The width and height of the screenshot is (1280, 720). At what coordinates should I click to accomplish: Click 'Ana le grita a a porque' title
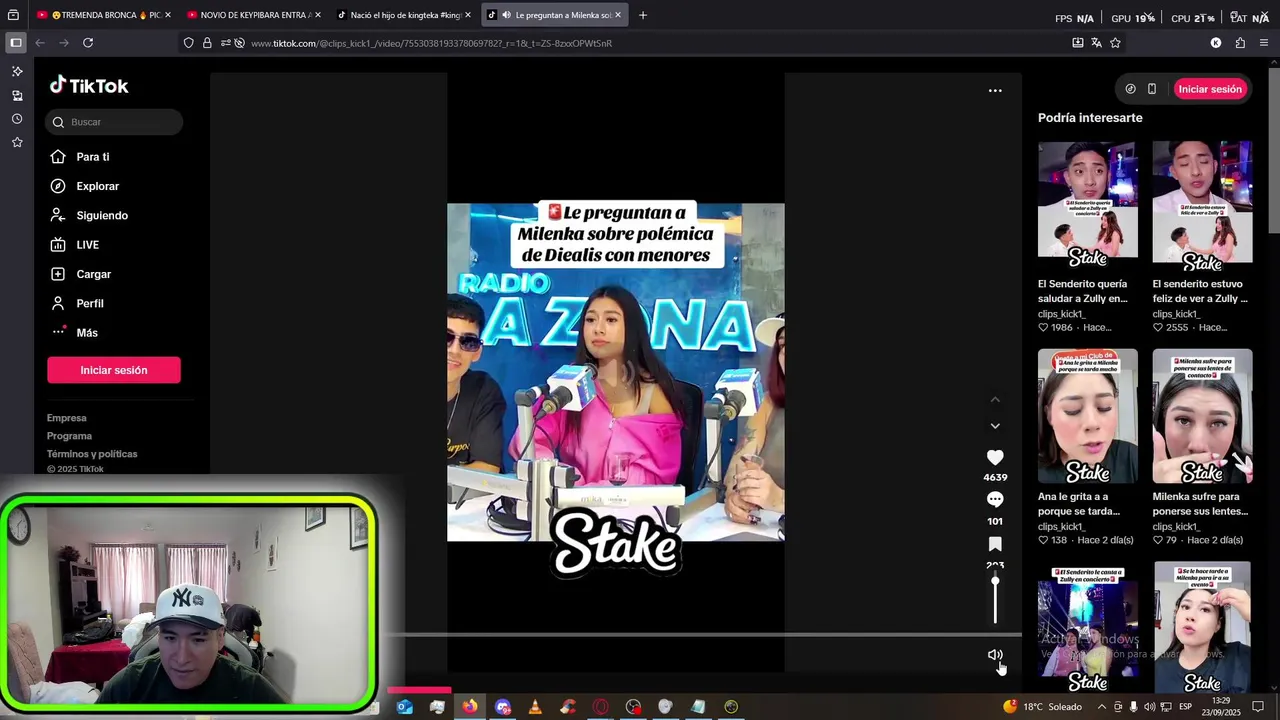tap(1079, 504)
